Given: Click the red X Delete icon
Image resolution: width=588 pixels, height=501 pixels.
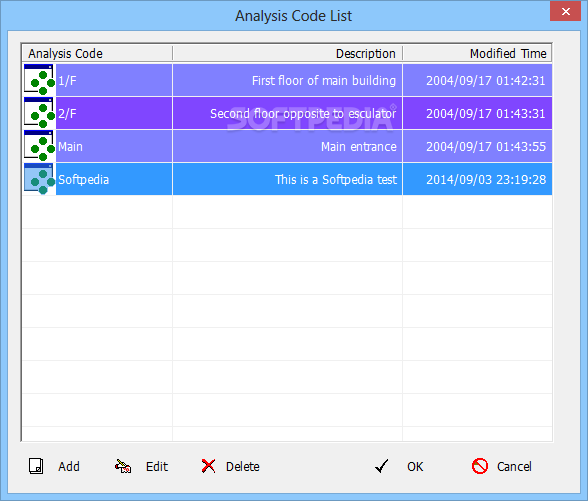Looking at the screenshot, I should point(208,466).
